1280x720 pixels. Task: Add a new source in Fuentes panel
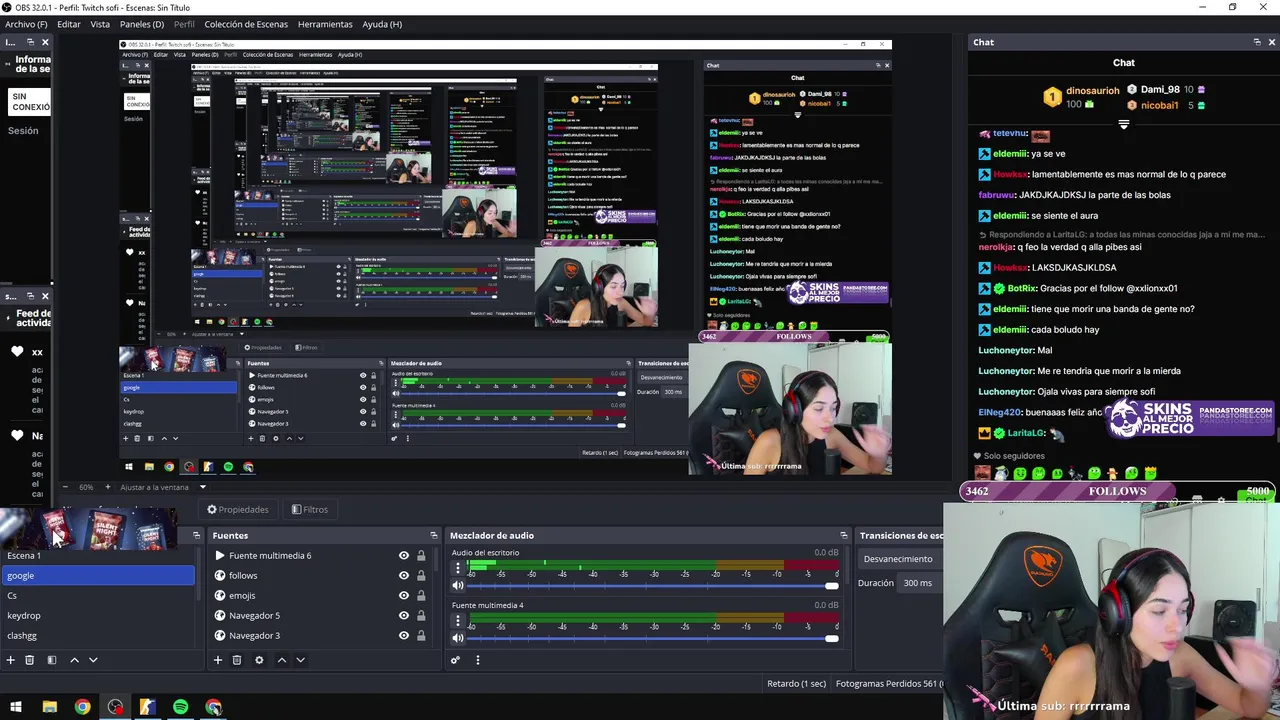coord(217,660)
